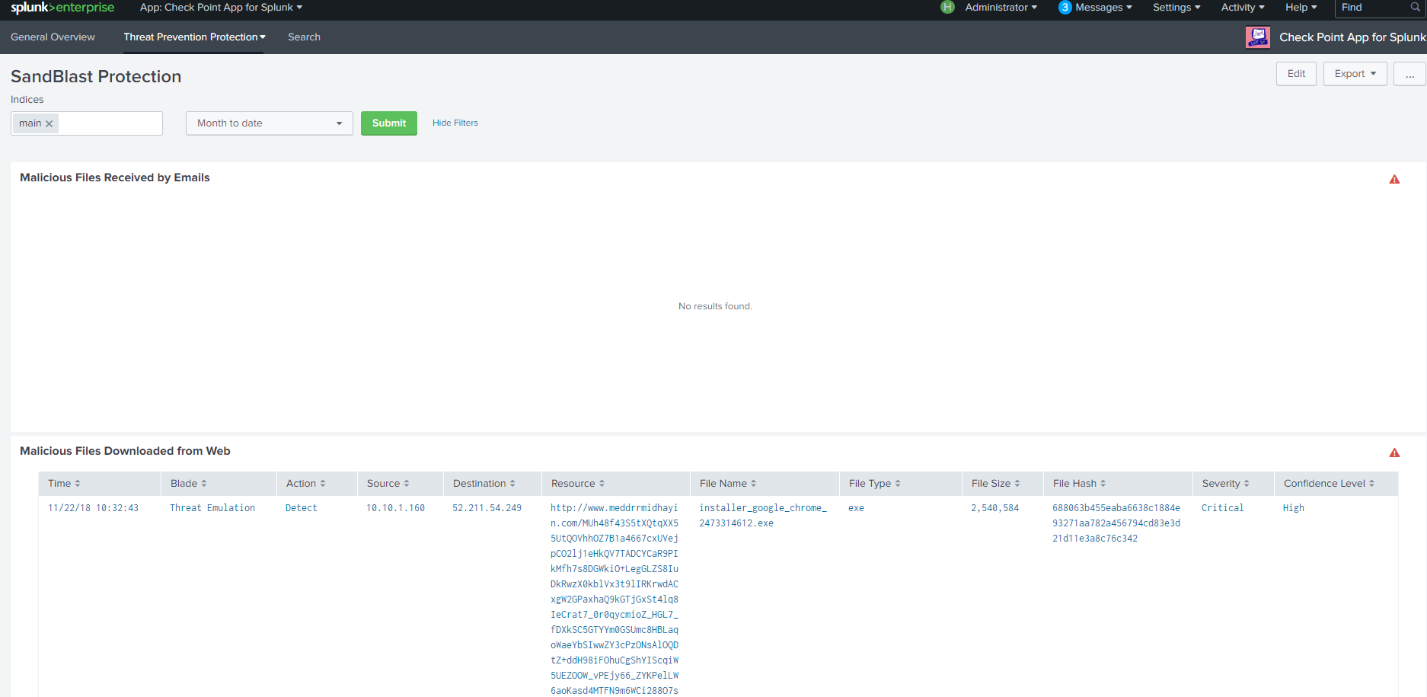Click the splunk>enterprise logo

[62, 8]
